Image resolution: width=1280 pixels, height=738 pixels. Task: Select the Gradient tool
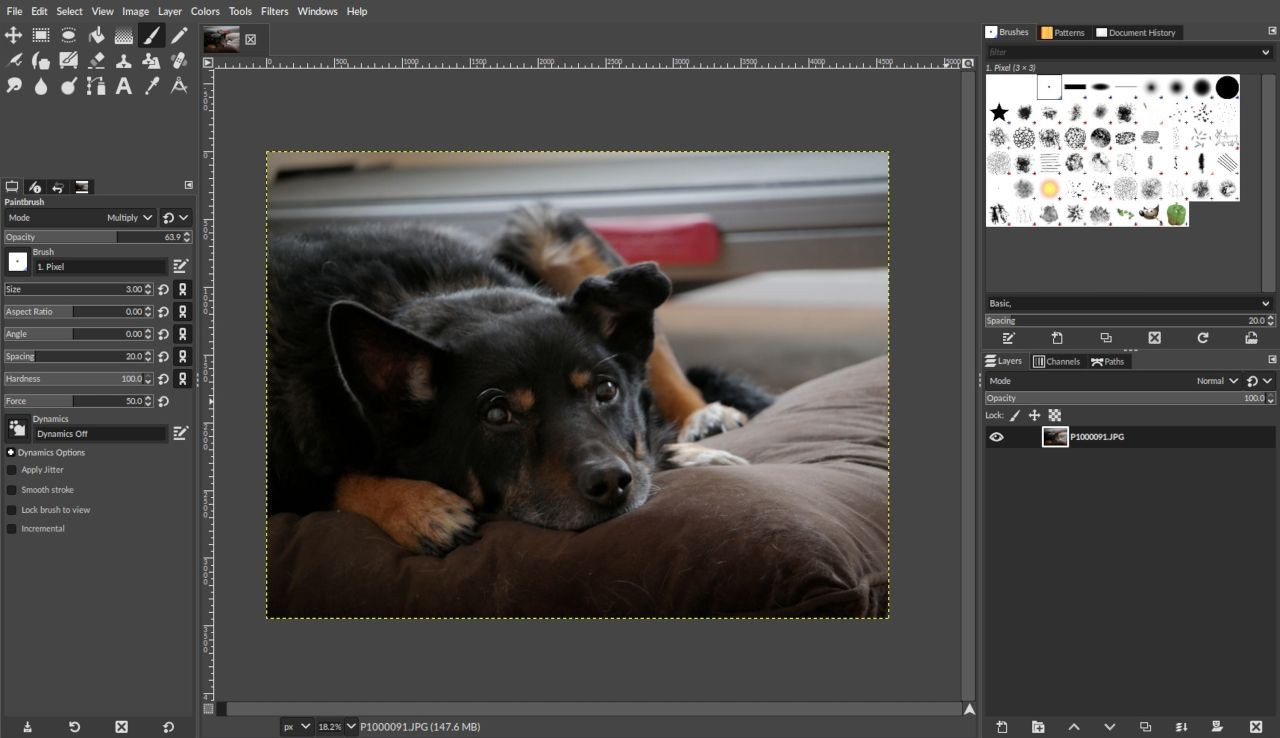[124, 35]
